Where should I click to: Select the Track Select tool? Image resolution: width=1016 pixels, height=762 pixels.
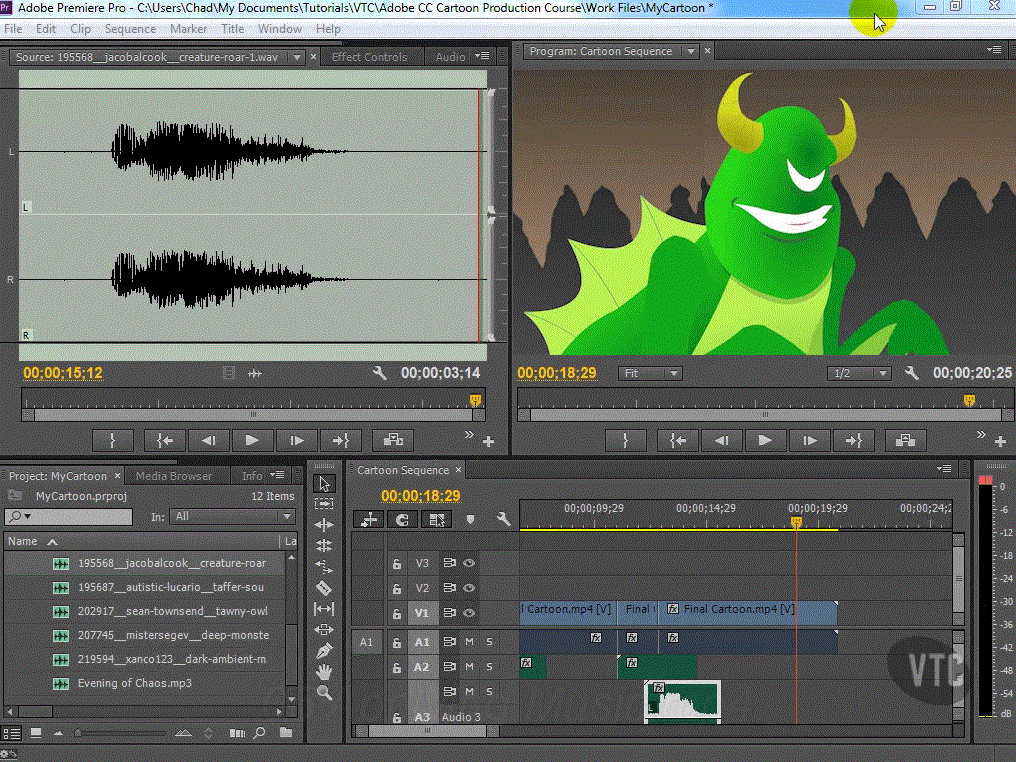tap(324, 503)
